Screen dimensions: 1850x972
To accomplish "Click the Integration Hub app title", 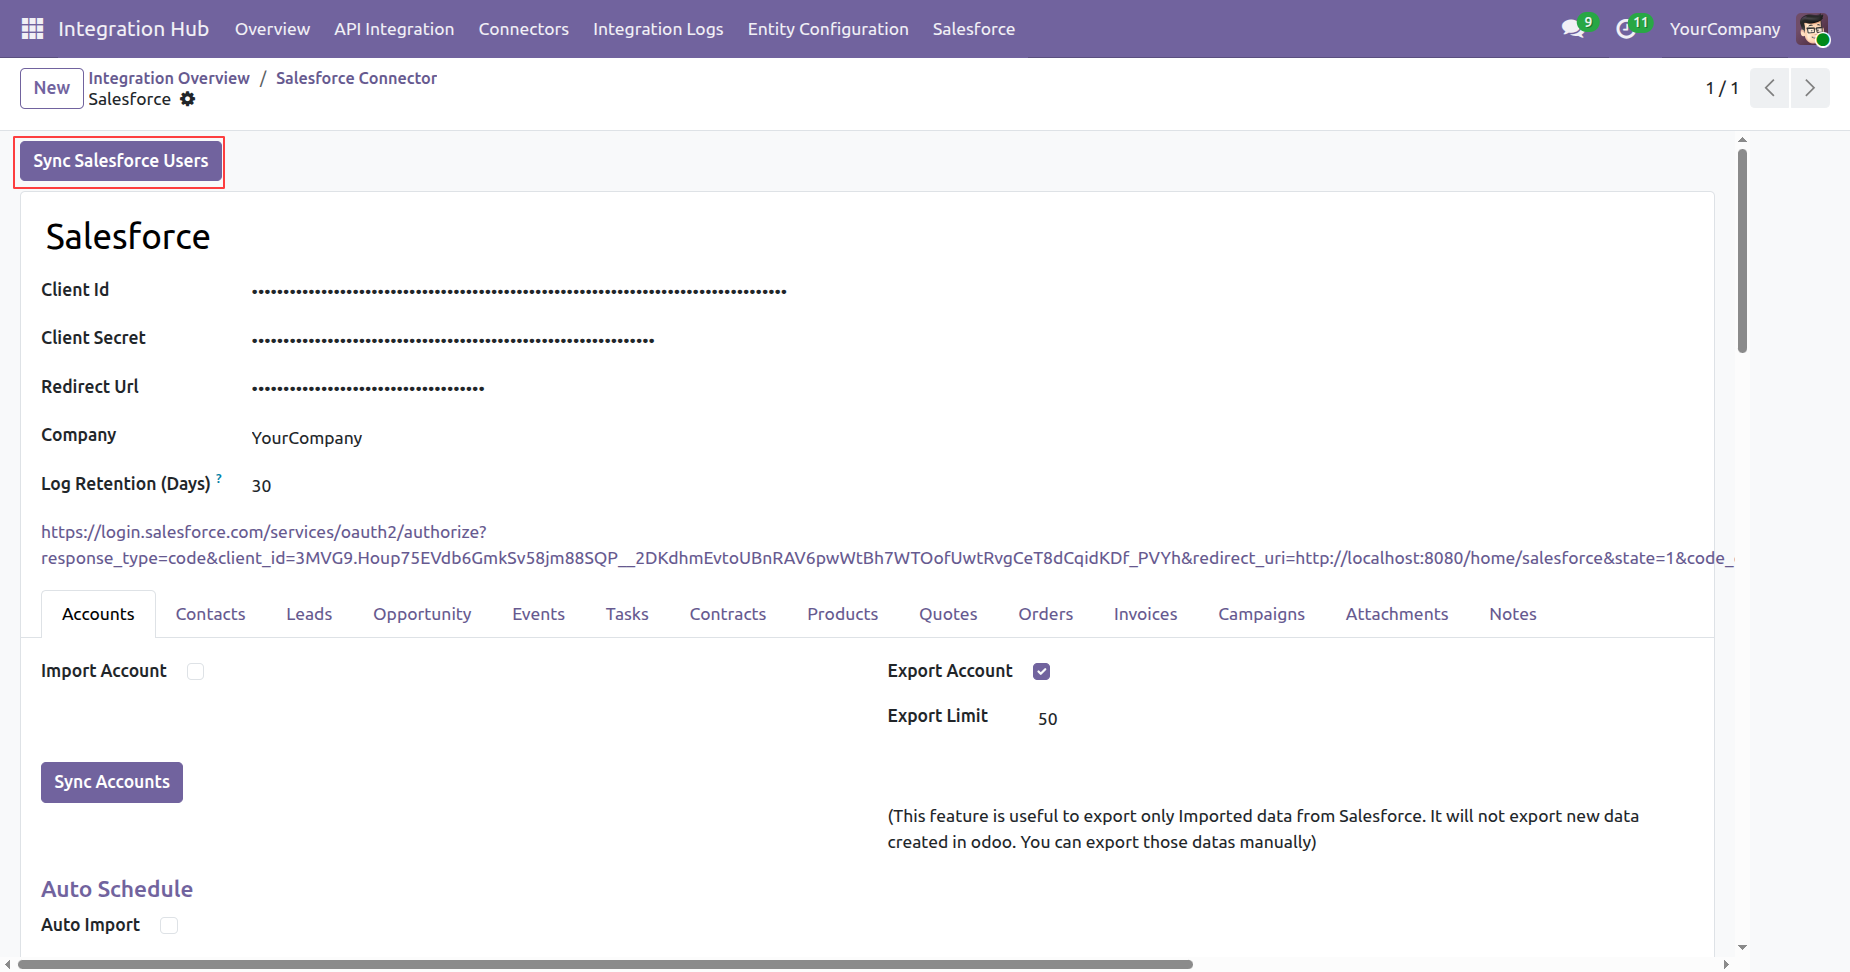I will (x=133, y=29).
